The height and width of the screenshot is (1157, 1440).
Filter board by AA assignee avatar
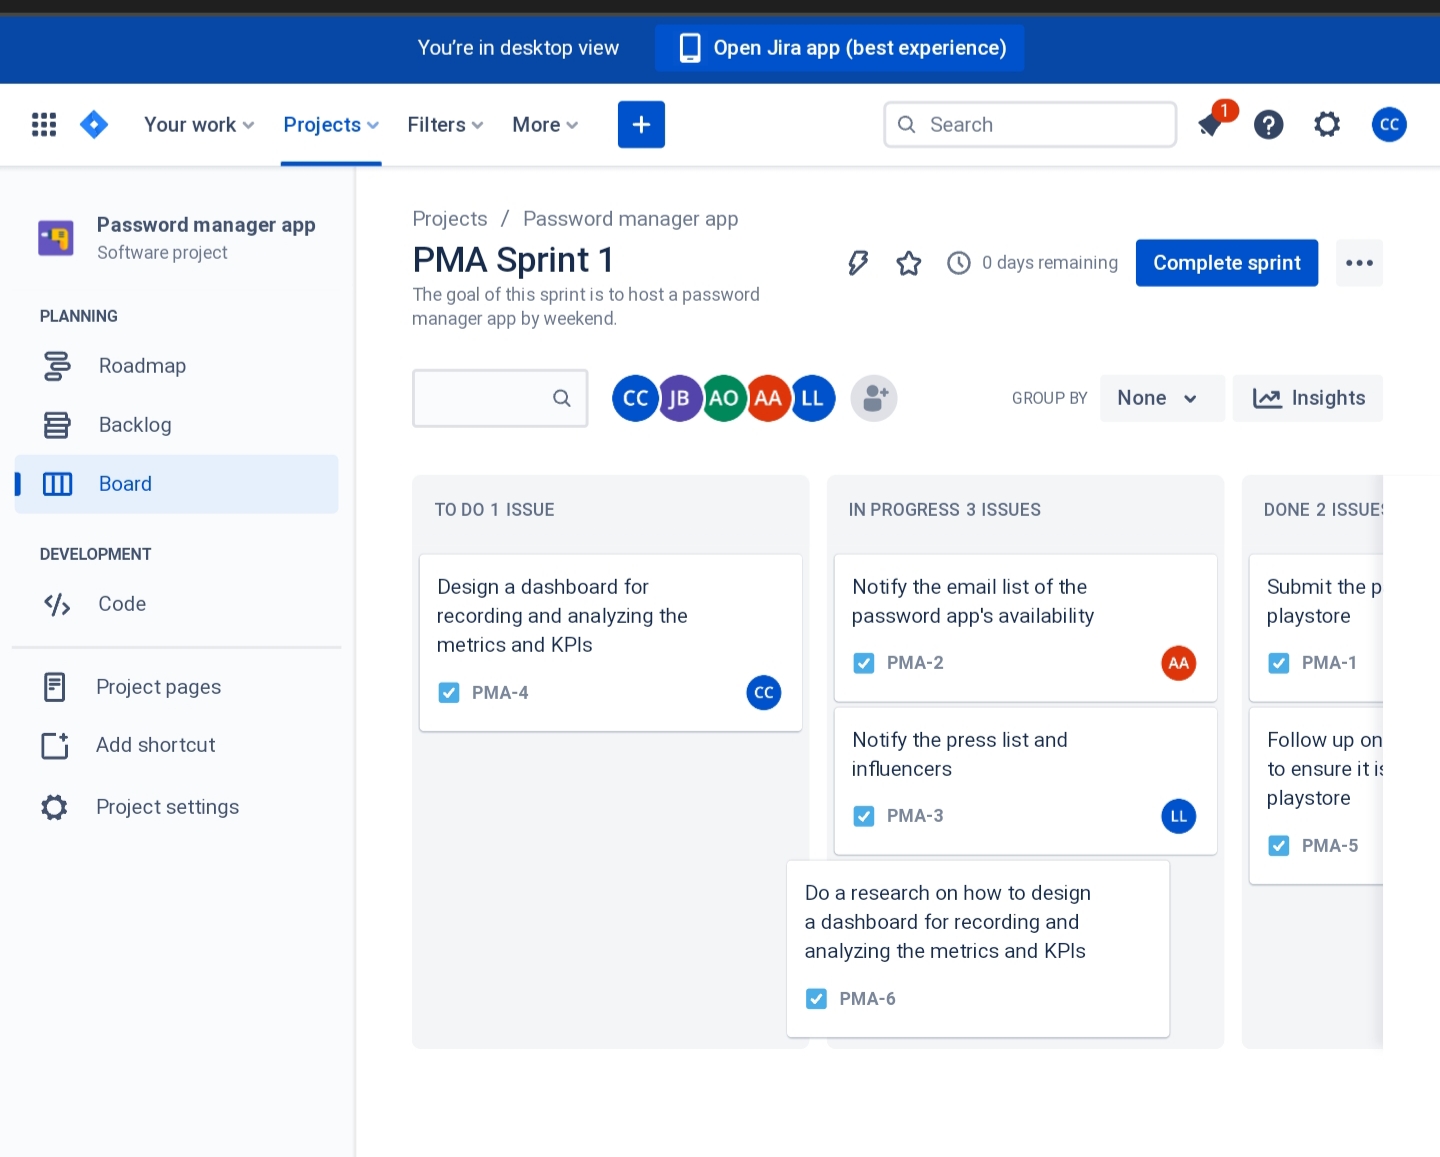tap(768, 398)
